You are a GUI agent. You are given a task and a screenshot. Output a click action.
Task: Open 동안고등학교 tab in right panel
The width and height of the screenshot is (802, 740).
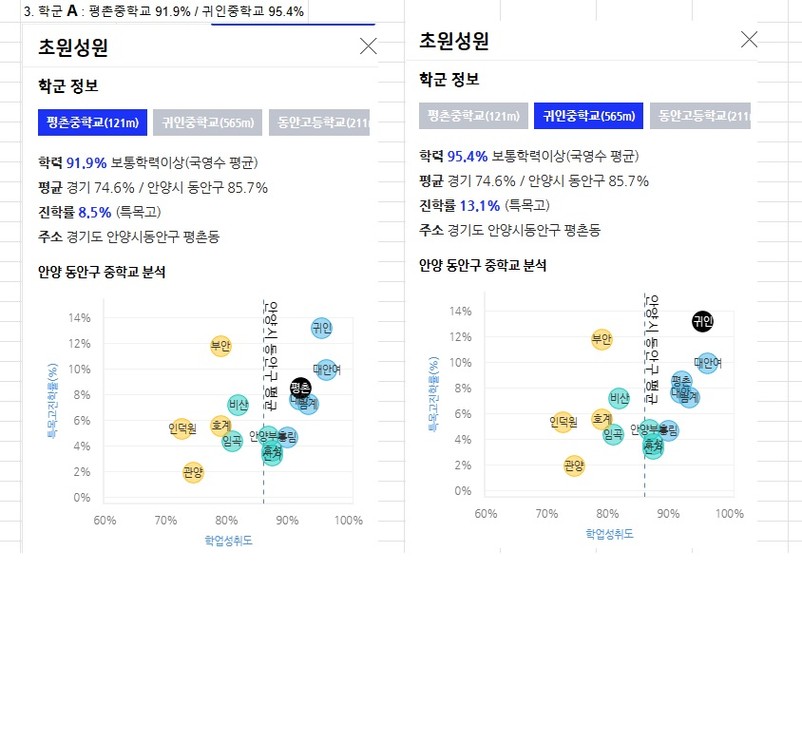click(x=700, y=116)
